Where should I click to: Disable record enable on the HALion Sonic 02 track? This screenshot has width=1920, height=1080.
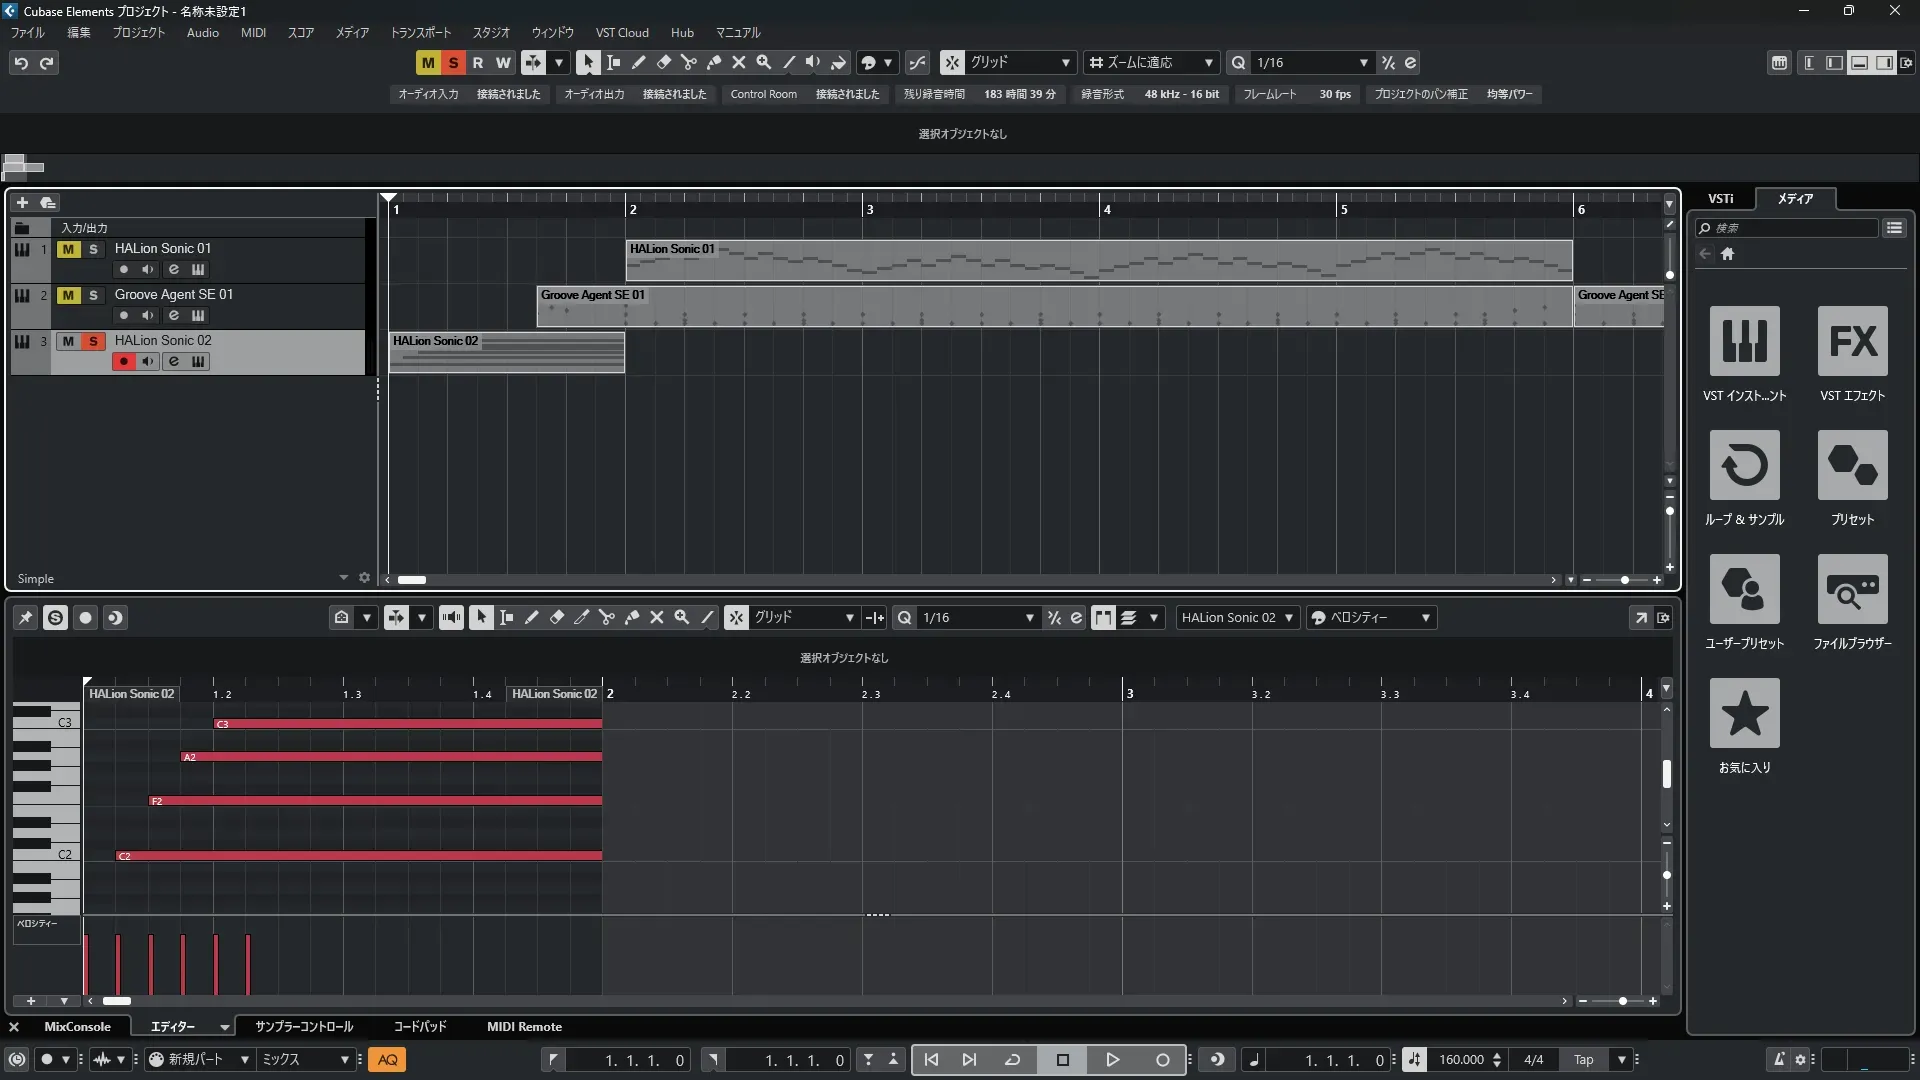[x=123, y=362]
